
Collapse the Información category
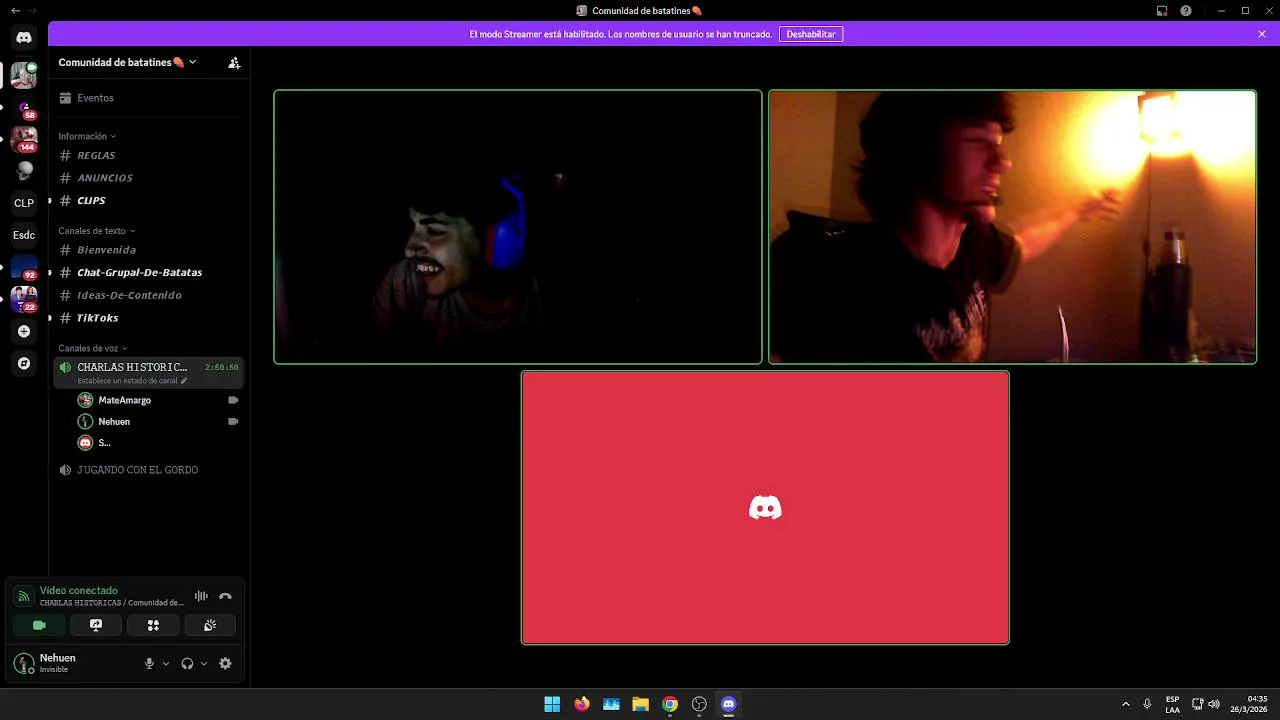[x=87, y=136]
